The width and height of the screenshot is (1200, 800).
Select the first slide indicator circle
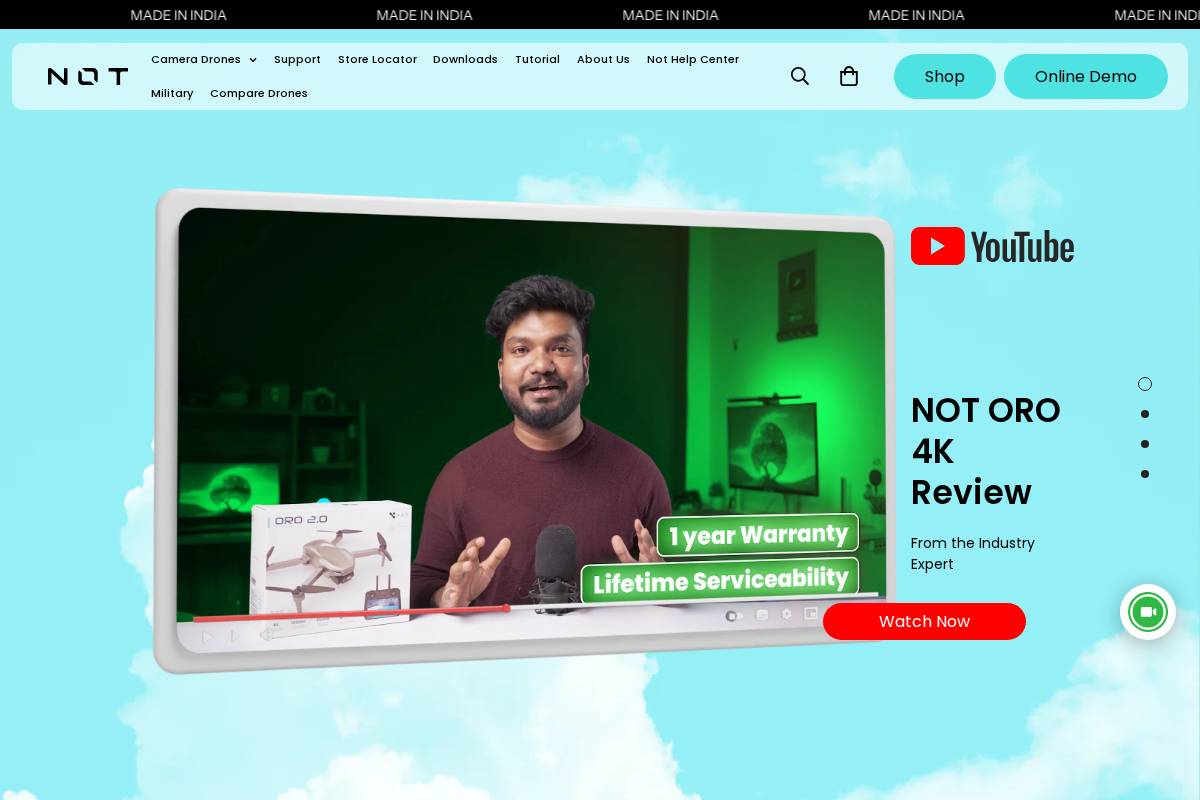coord(1145,384)
